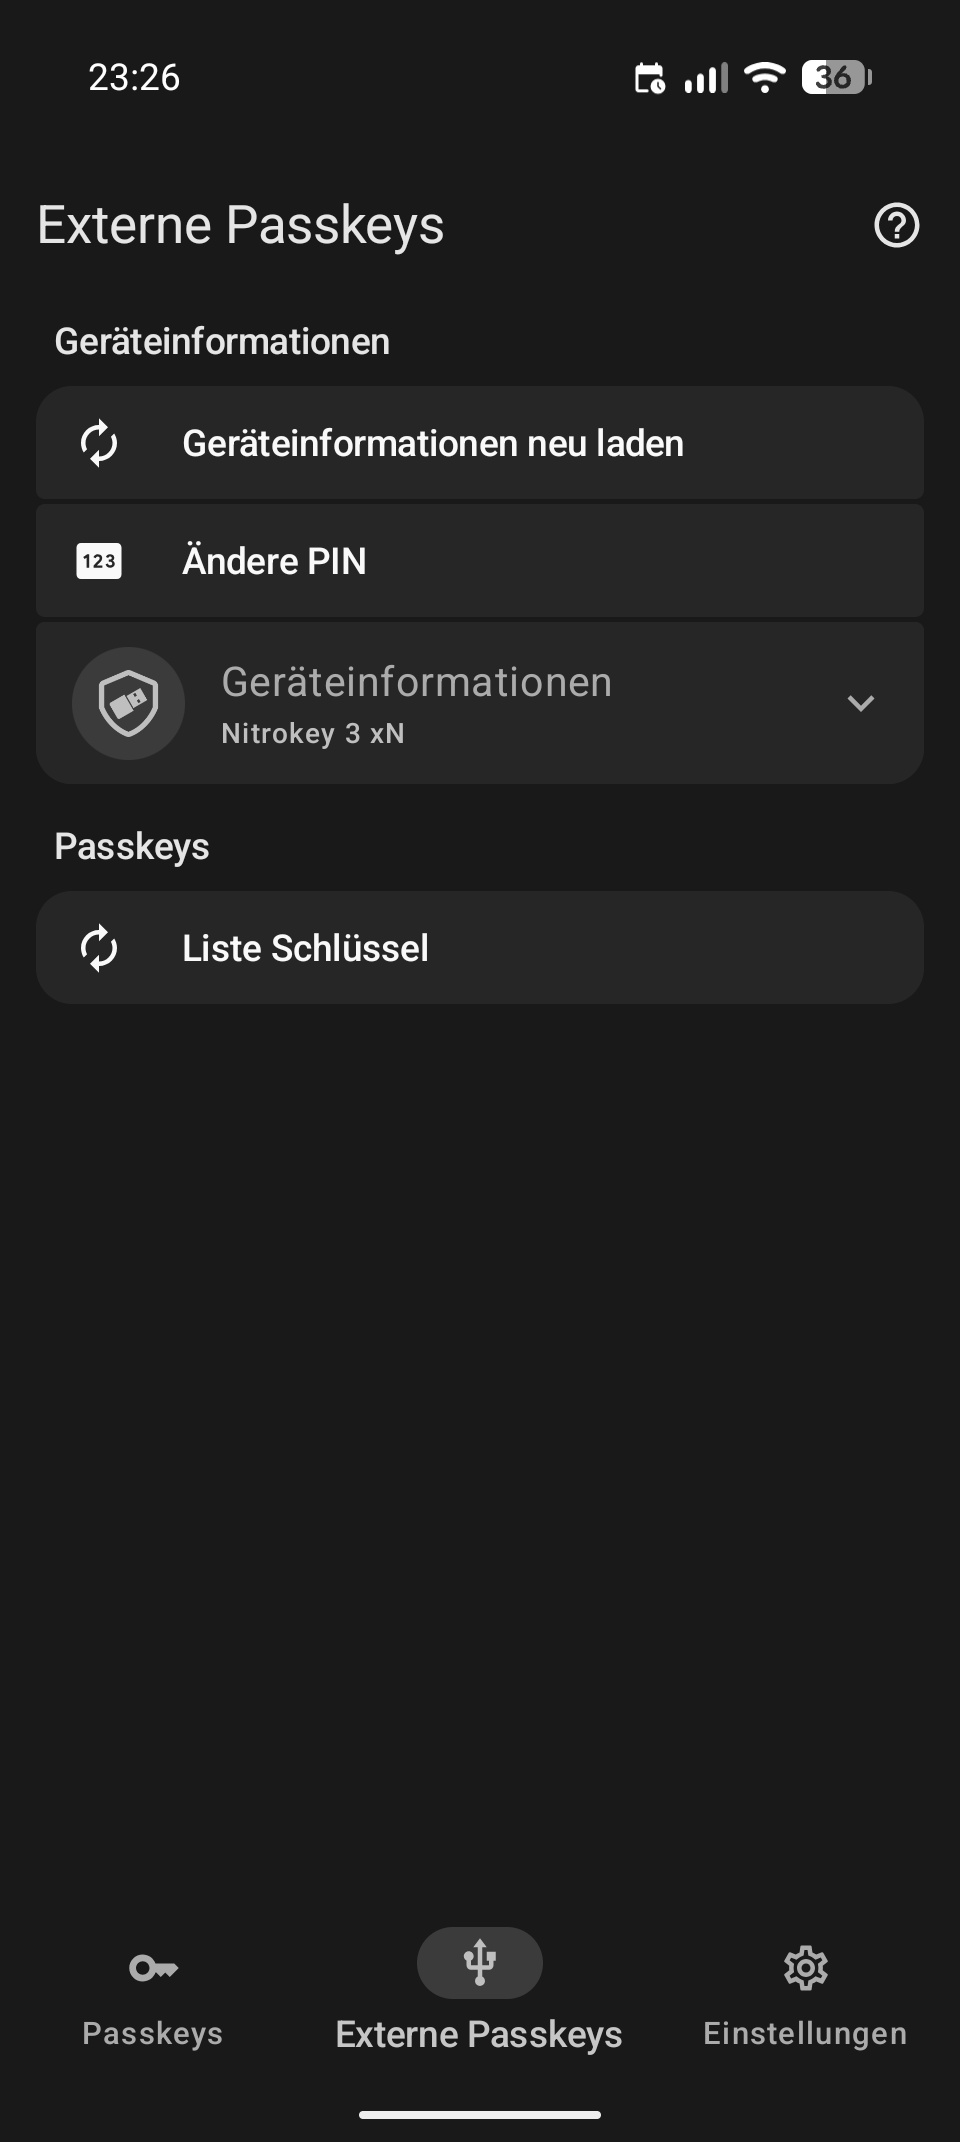
Task: Open the help question mark icon
Action: [x=896, y=225]
